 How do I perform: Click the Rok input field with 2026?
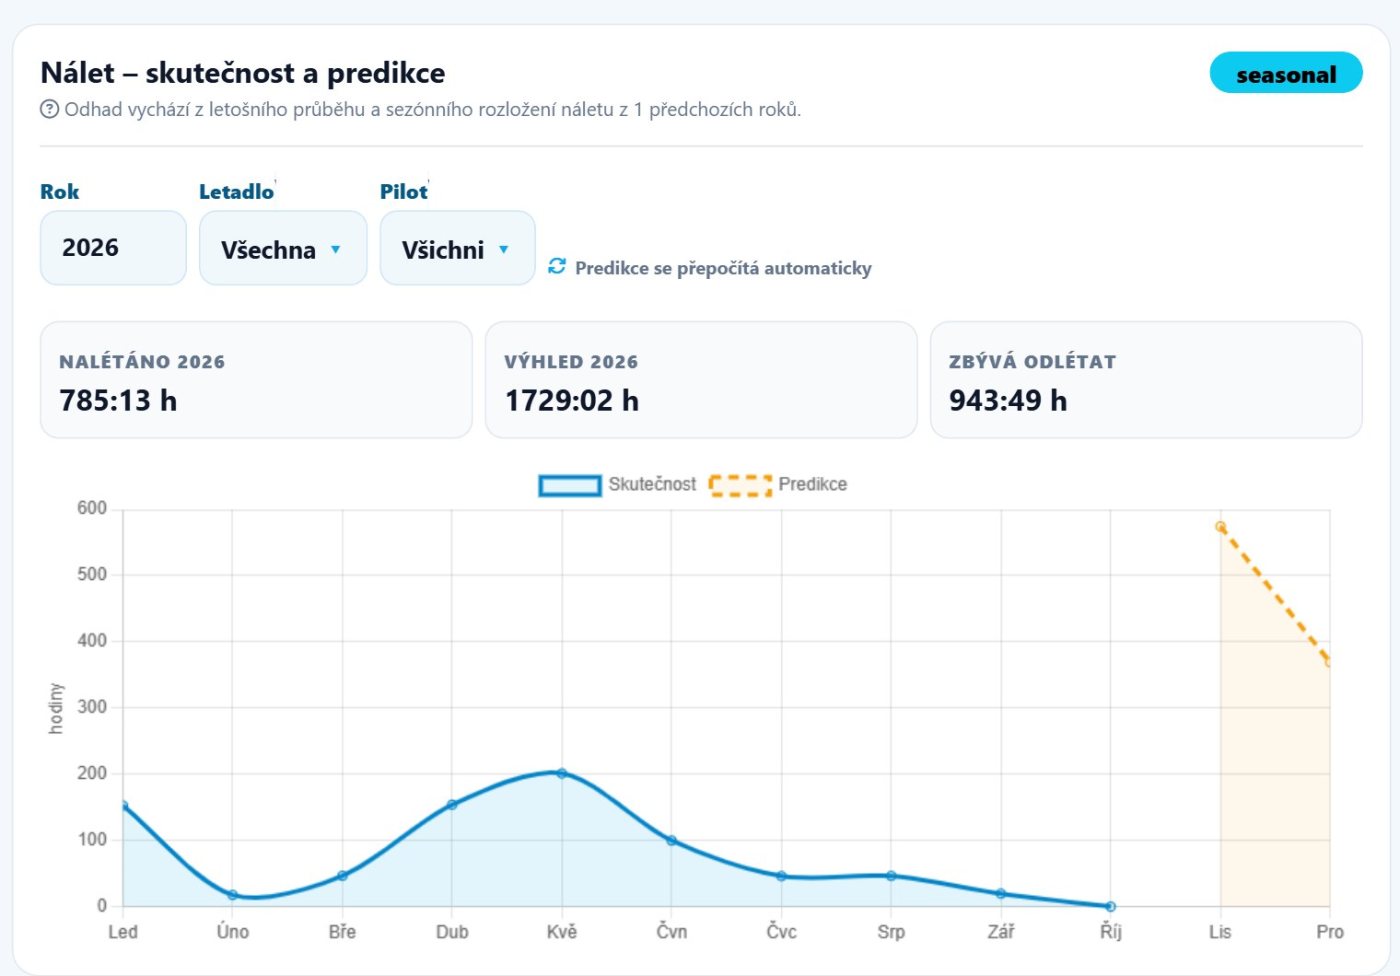coord(113,248)
